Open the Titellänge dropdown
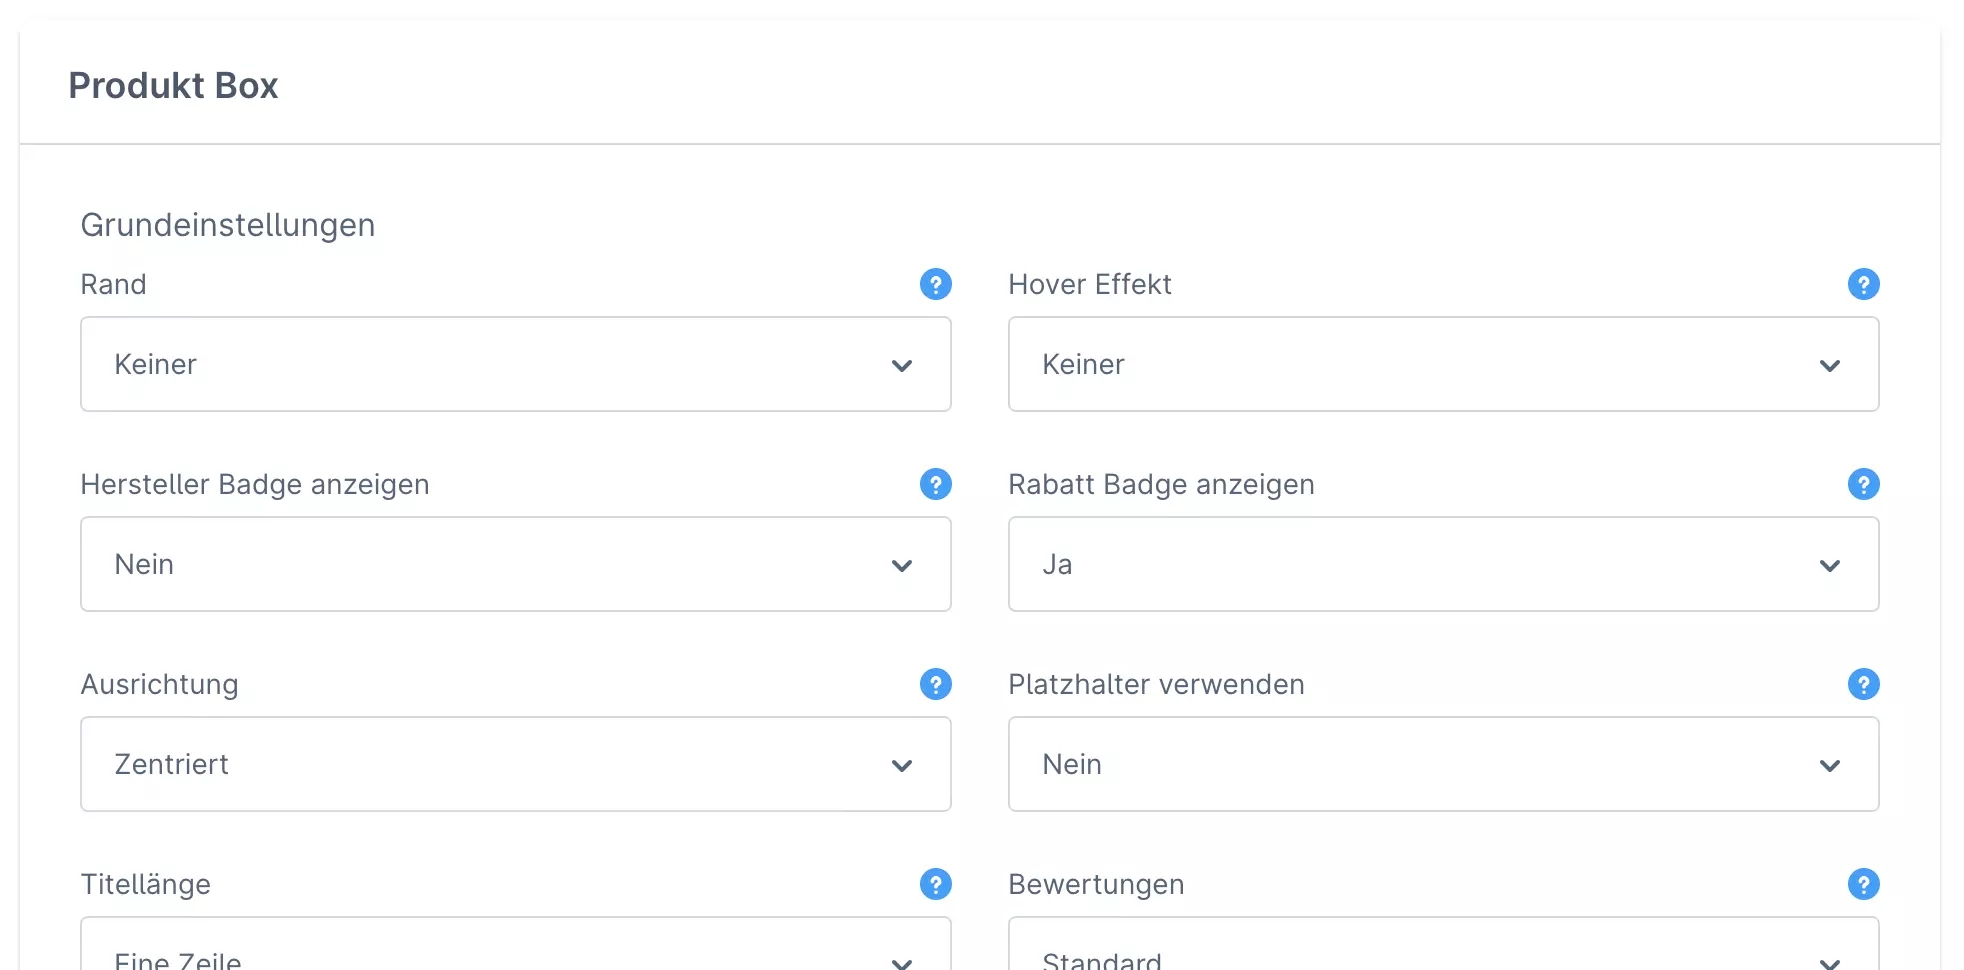The width and height of the screenshot is (1964, 970). pyautogui.click(x=515, y=950)
